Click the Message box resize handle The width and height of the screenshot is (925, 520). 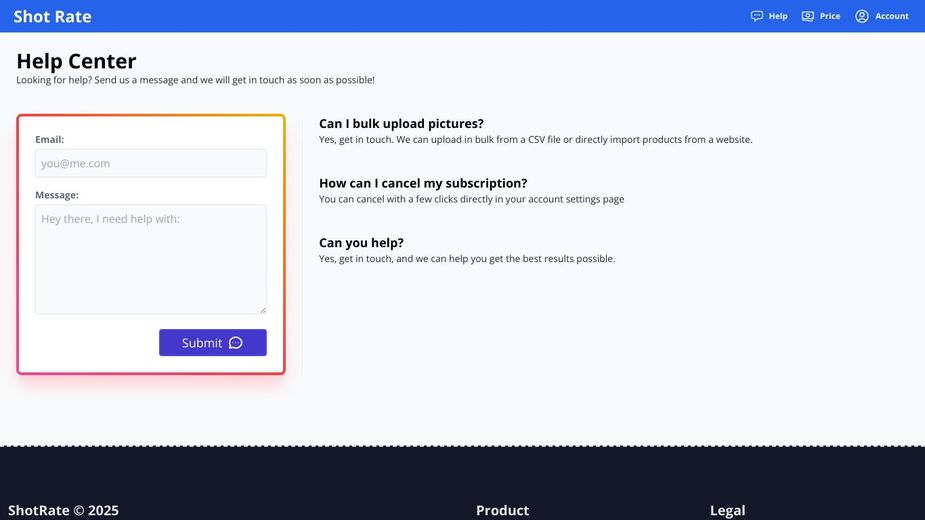click(x=262, y=310)
